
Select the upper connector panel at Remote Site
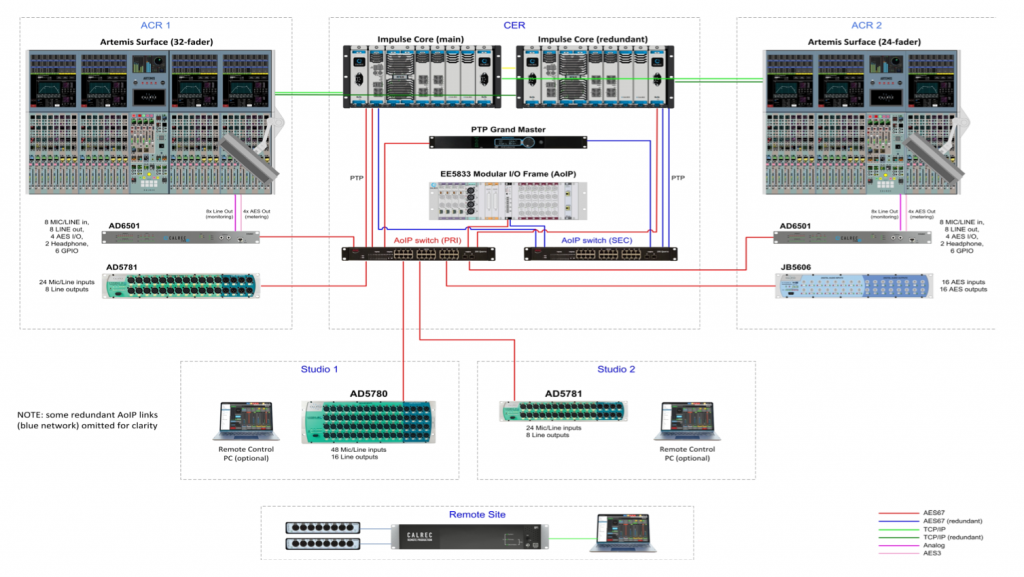pos(323,527)
